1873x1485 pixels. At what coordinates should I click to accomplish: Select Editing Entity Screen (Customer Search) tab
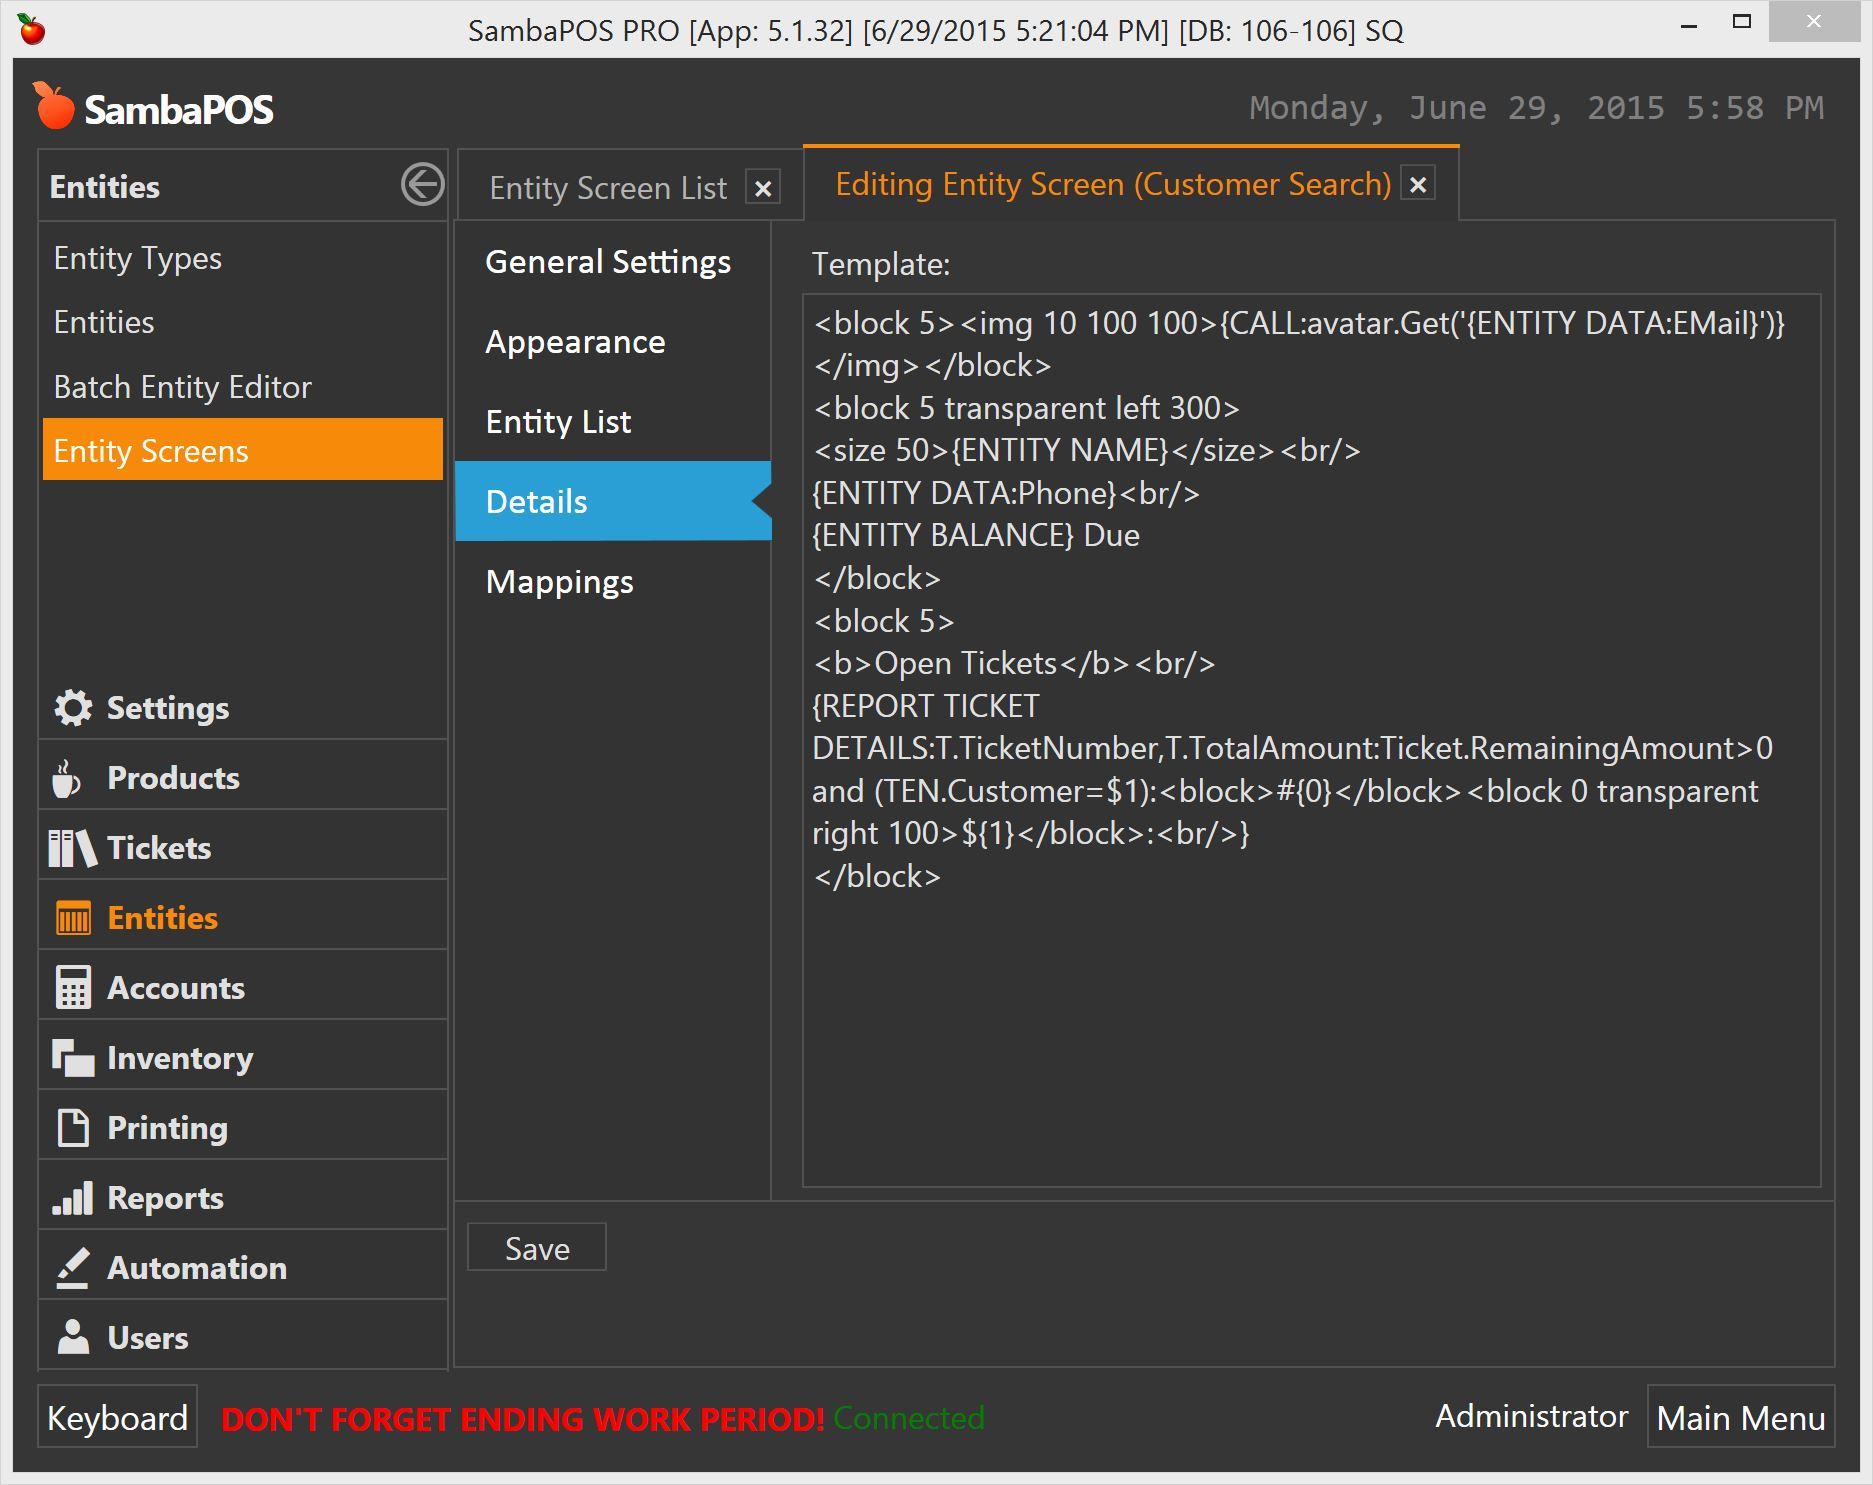click(x=1113, y=184)
